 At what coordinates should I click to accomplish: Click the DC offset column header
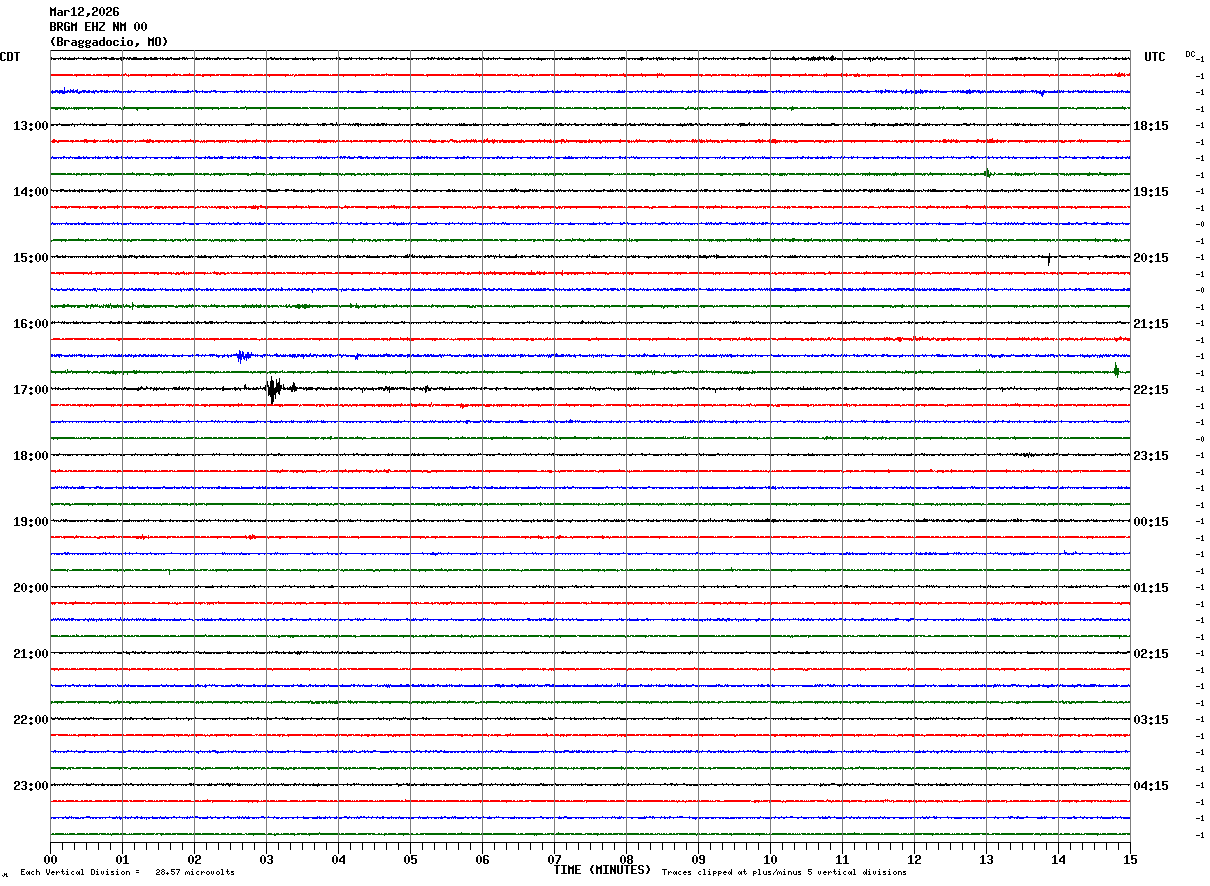point(1190,54)
